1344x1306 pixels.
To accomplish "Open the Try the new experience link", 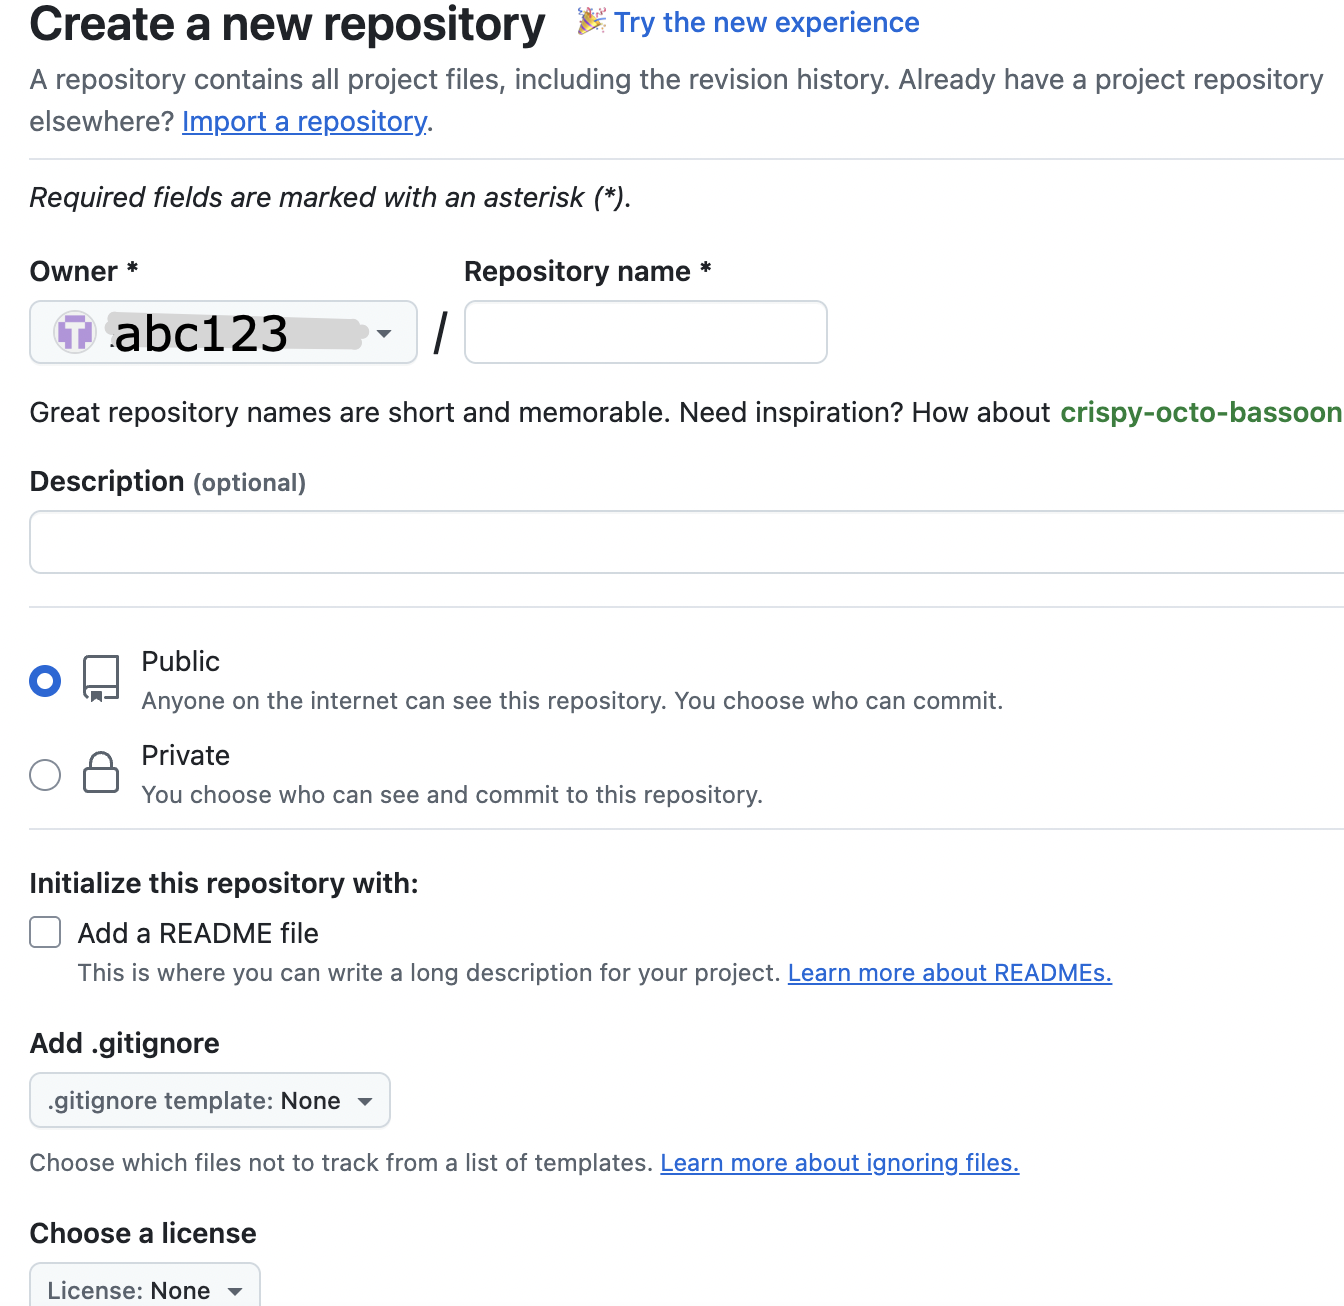I will (x=766, y=22).
